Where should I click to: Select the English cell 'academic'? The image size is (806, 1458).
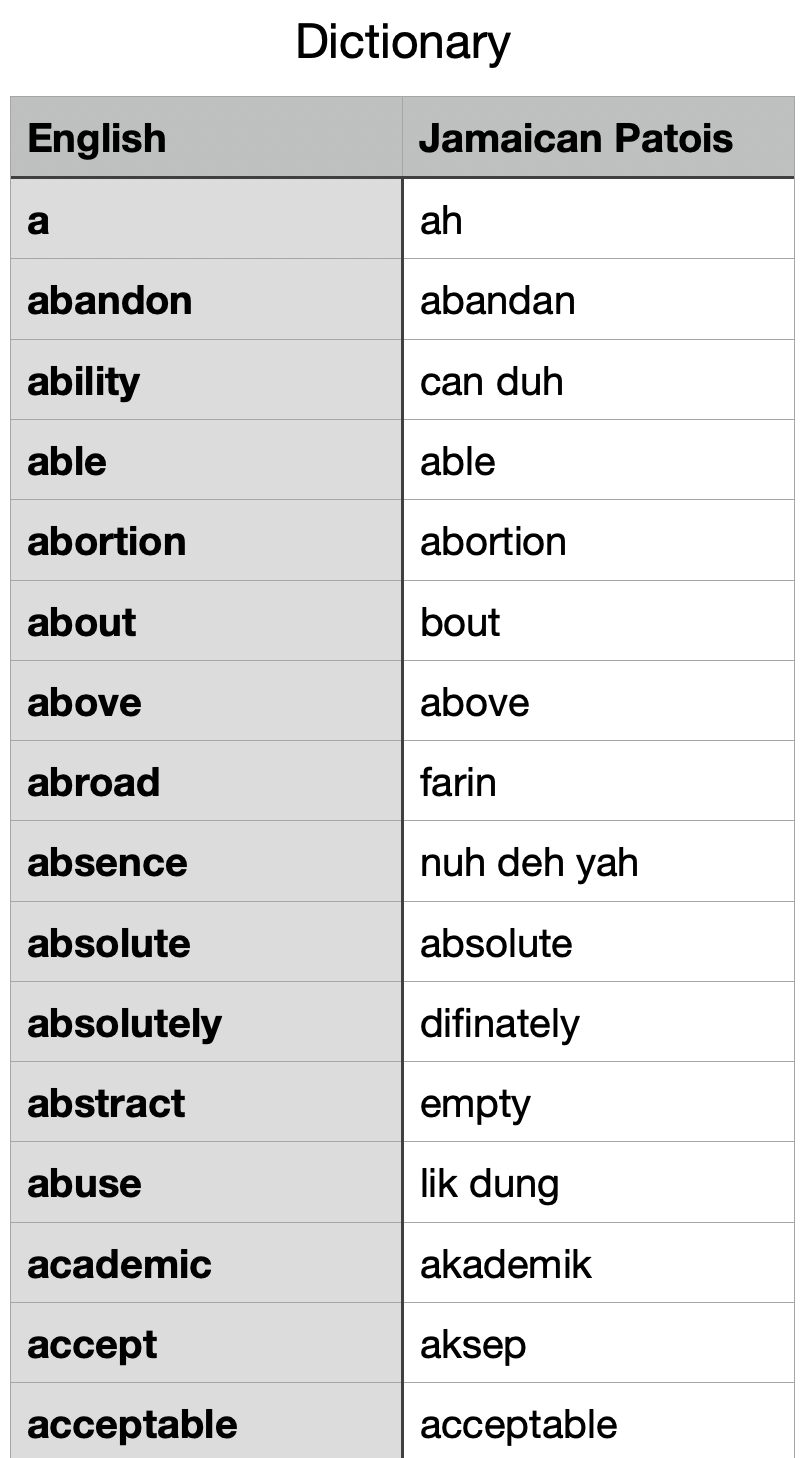coord(120,1264)
